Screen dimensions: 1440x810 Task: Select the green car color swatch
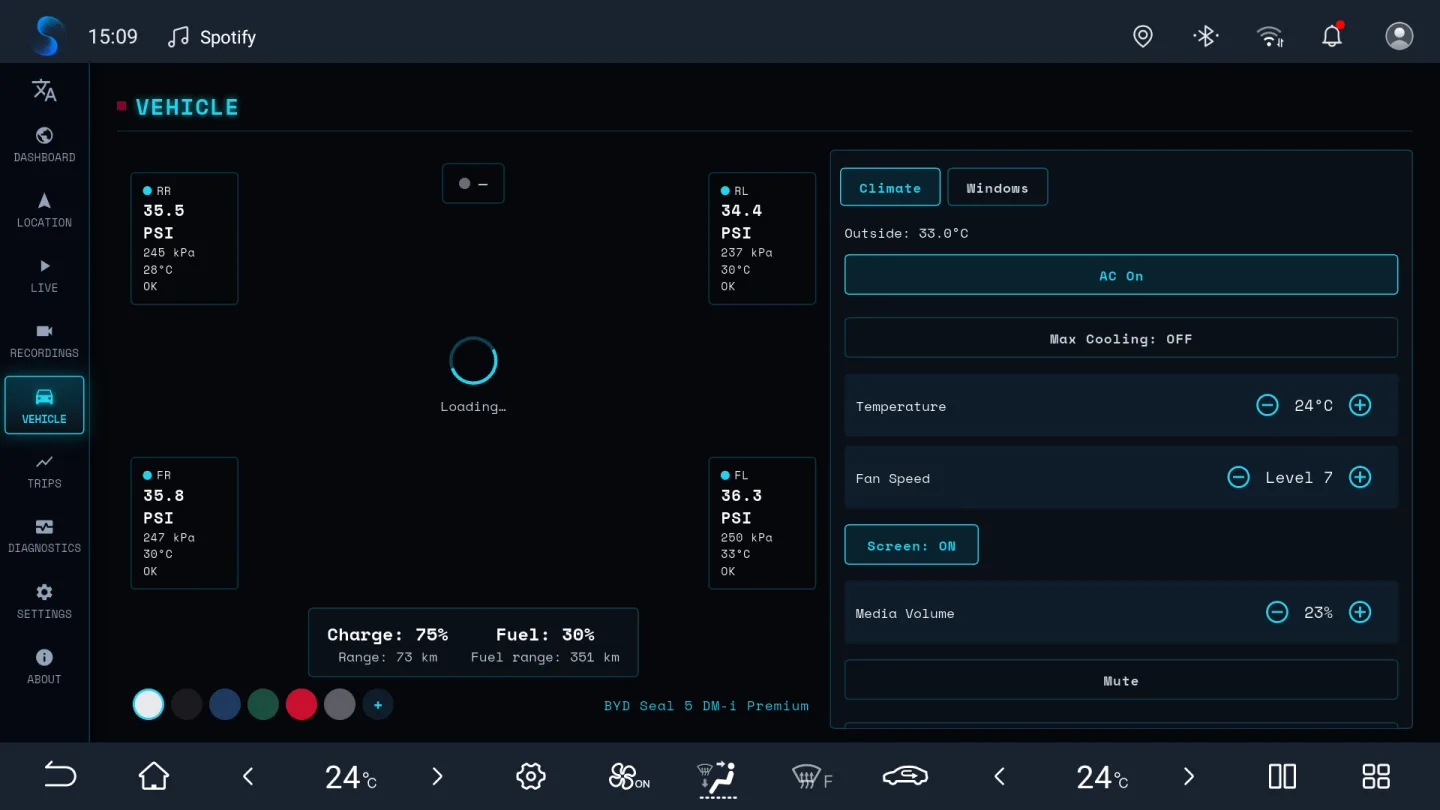coord(263,704)
